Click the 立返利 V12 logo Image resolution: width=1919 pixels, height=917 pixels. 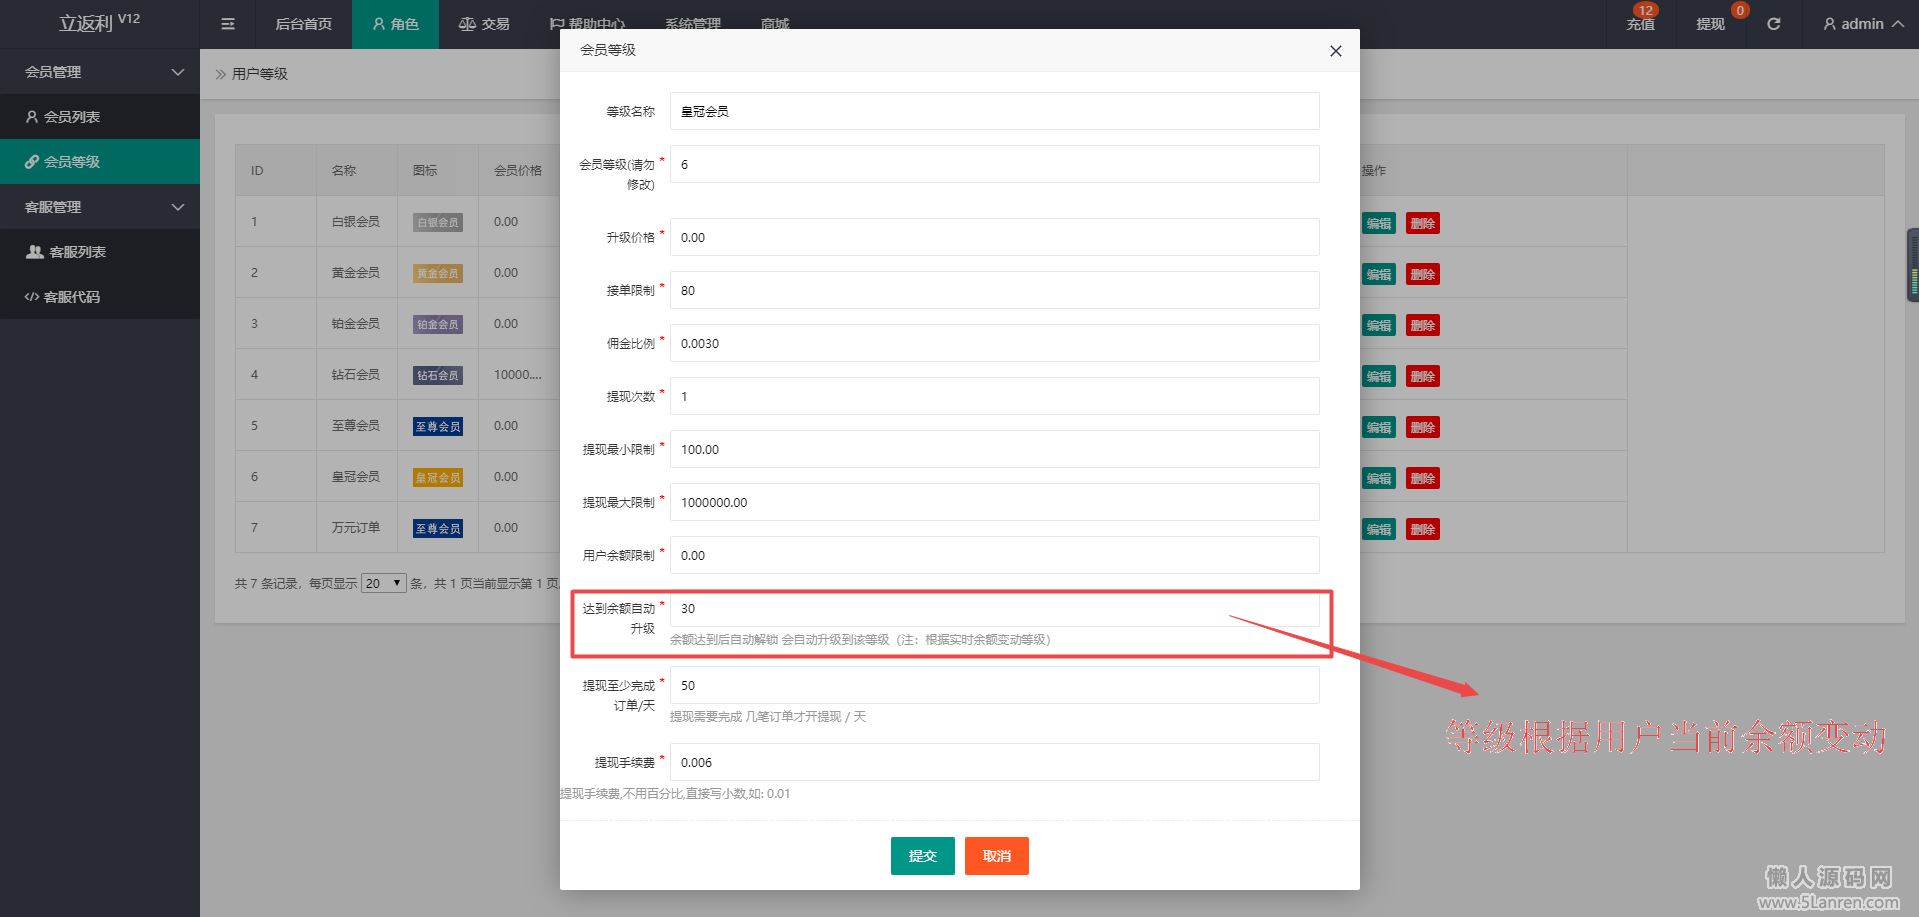pos(99,22)
